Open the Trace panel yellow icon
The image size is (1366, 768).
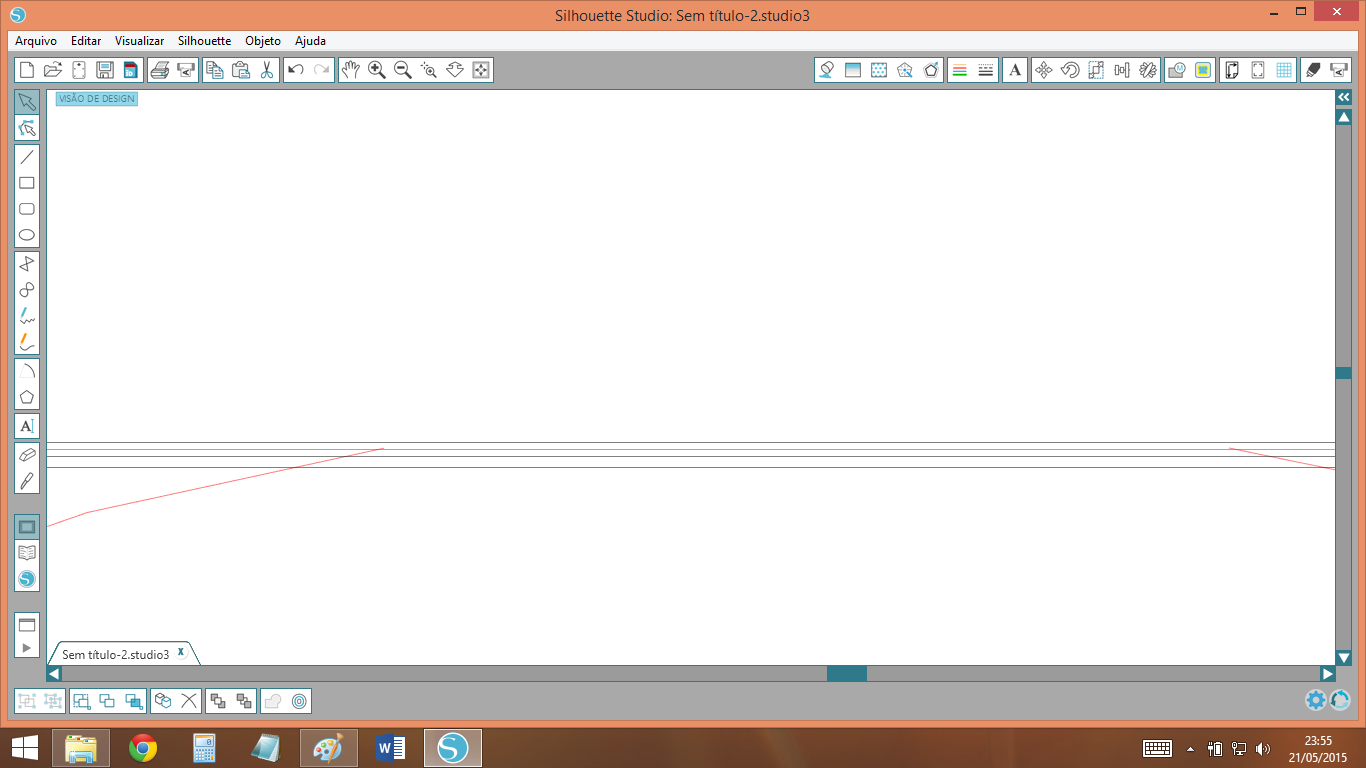tap(1203, 70)
